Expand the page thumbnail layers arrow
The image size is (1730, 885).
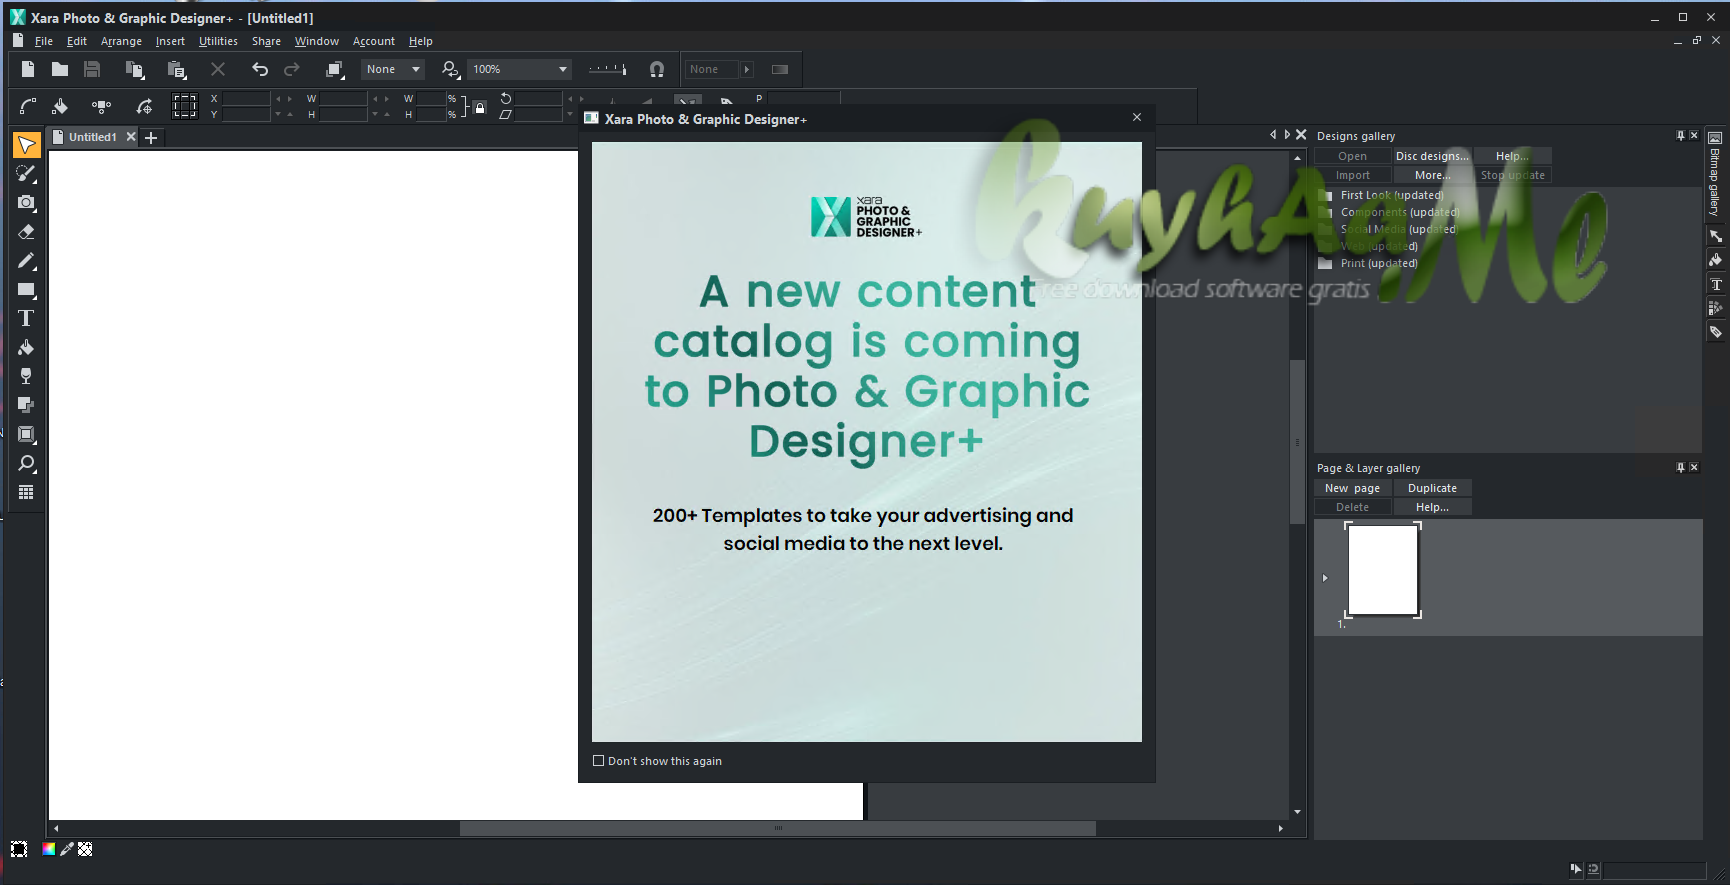coord(1325,578)
